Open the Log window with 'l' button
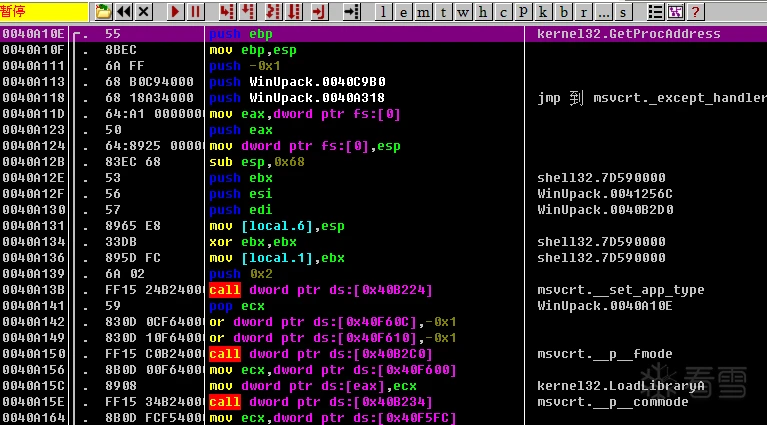The height and width of the screenshot is (425, 767). click(383, 12)
